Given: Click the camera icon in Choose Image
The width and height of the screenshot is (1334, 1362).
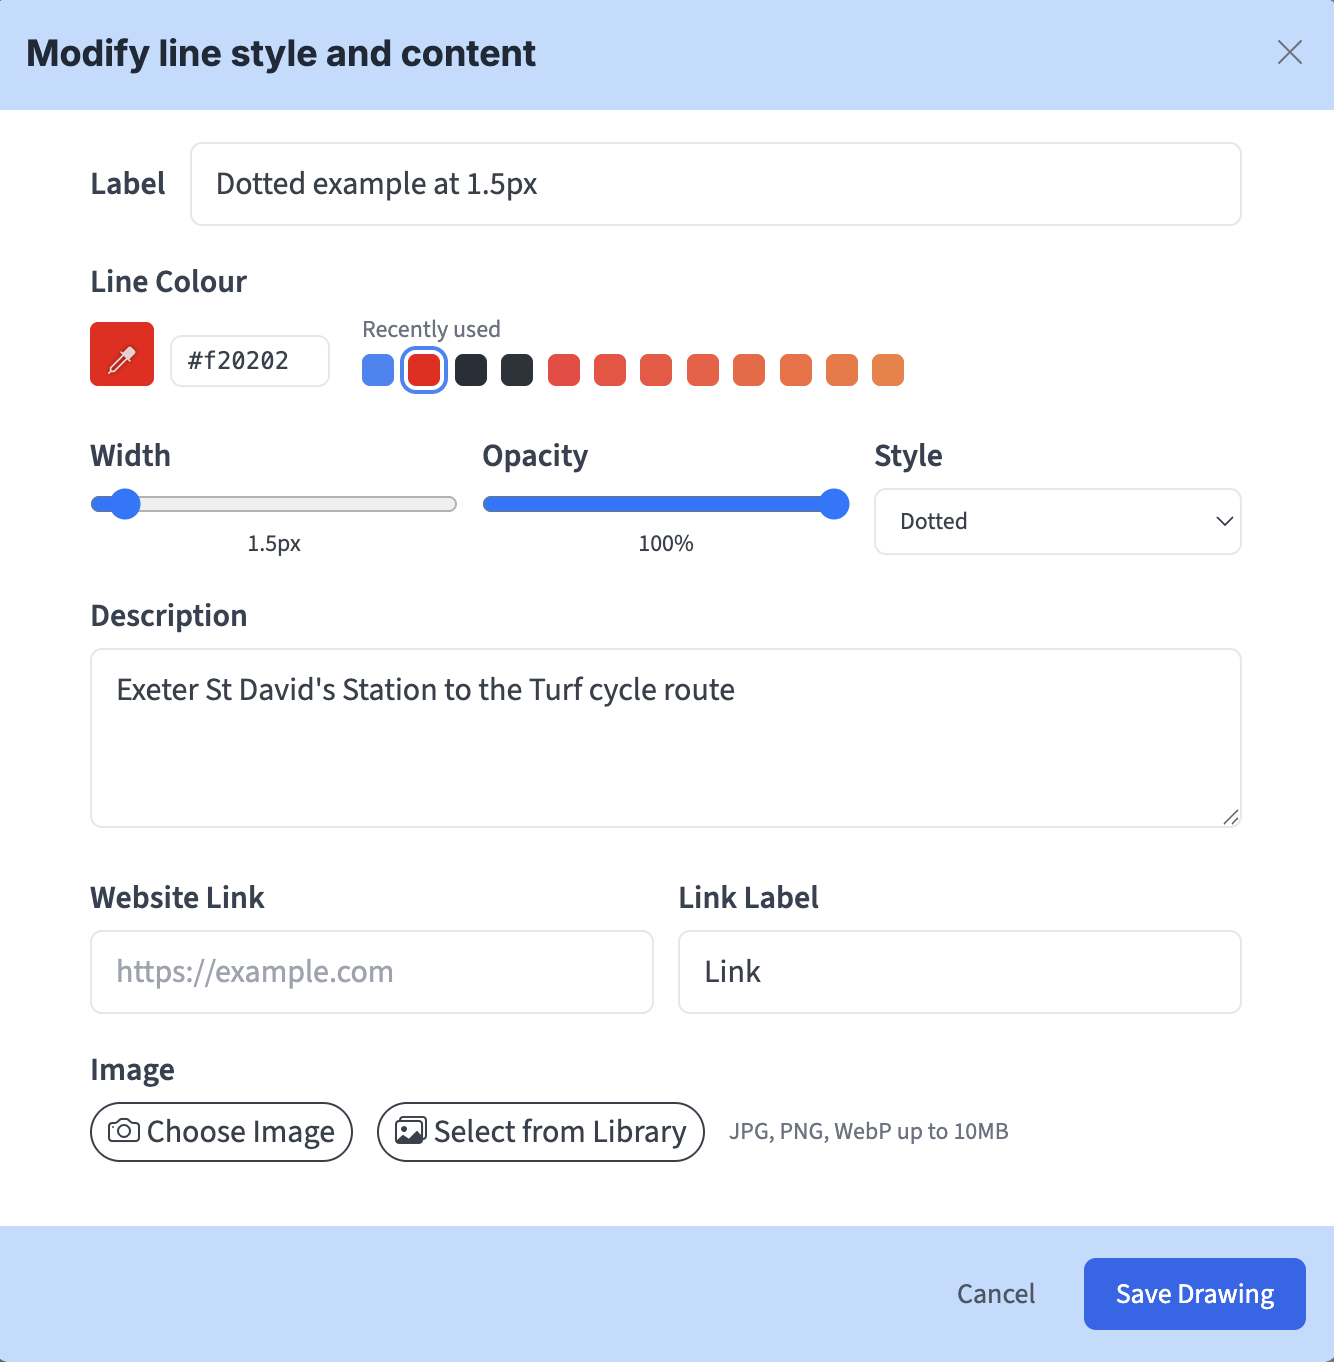Looking at the screenshot, I should pyautogui.click(x=124, y=1131).
